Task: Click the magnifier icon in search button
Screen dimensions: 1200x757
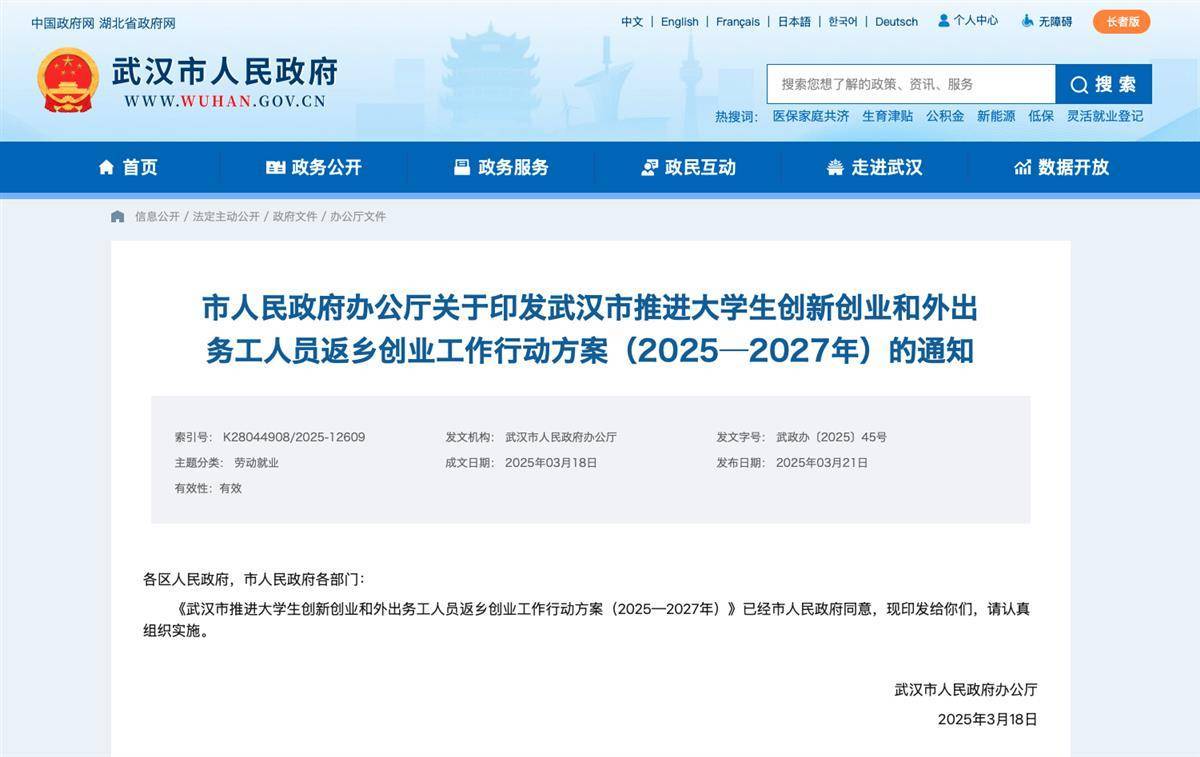Action: pos(1079,85)
